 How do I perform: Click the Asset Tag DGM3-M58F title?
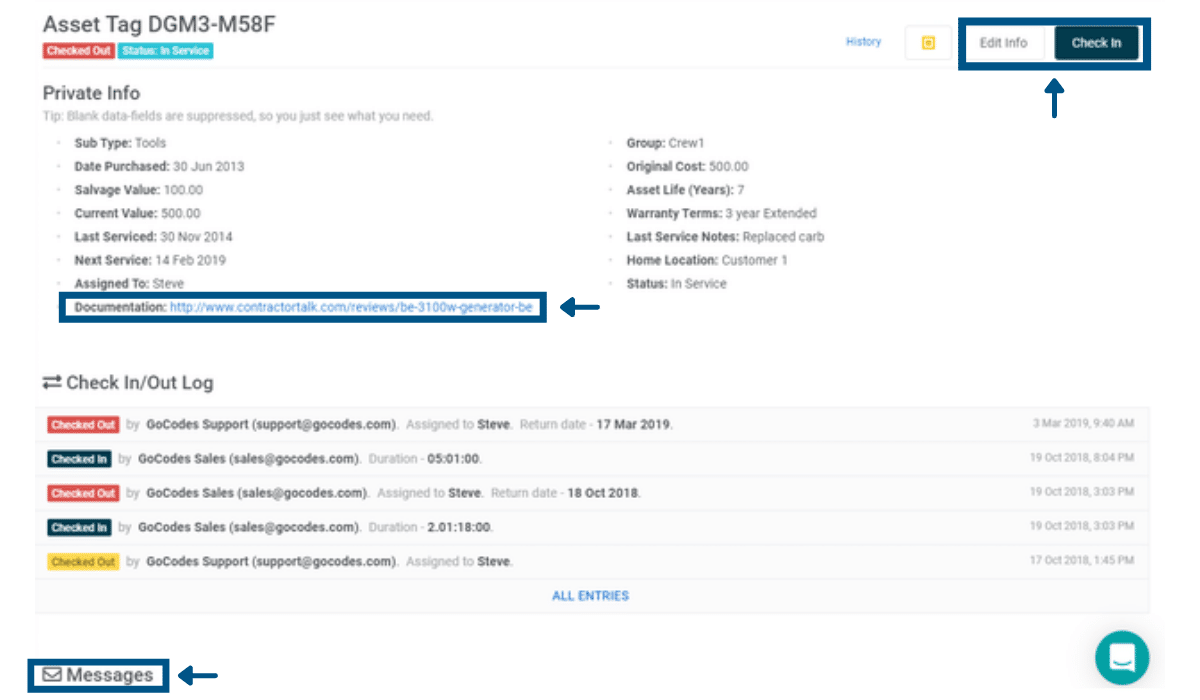(159, 25)
